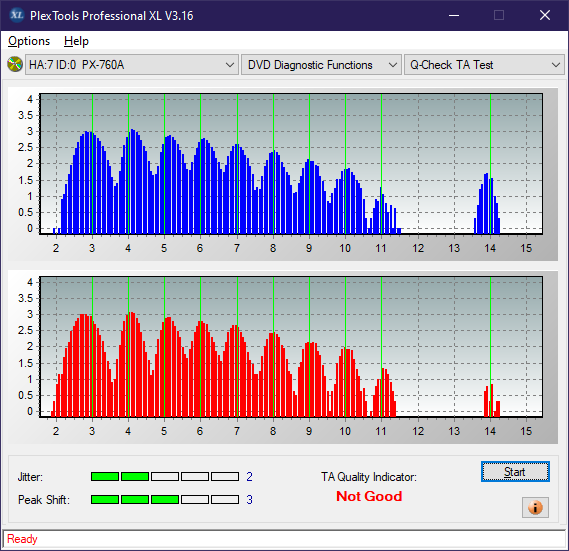Click the first green Jitter indicator block

(105, 476)
